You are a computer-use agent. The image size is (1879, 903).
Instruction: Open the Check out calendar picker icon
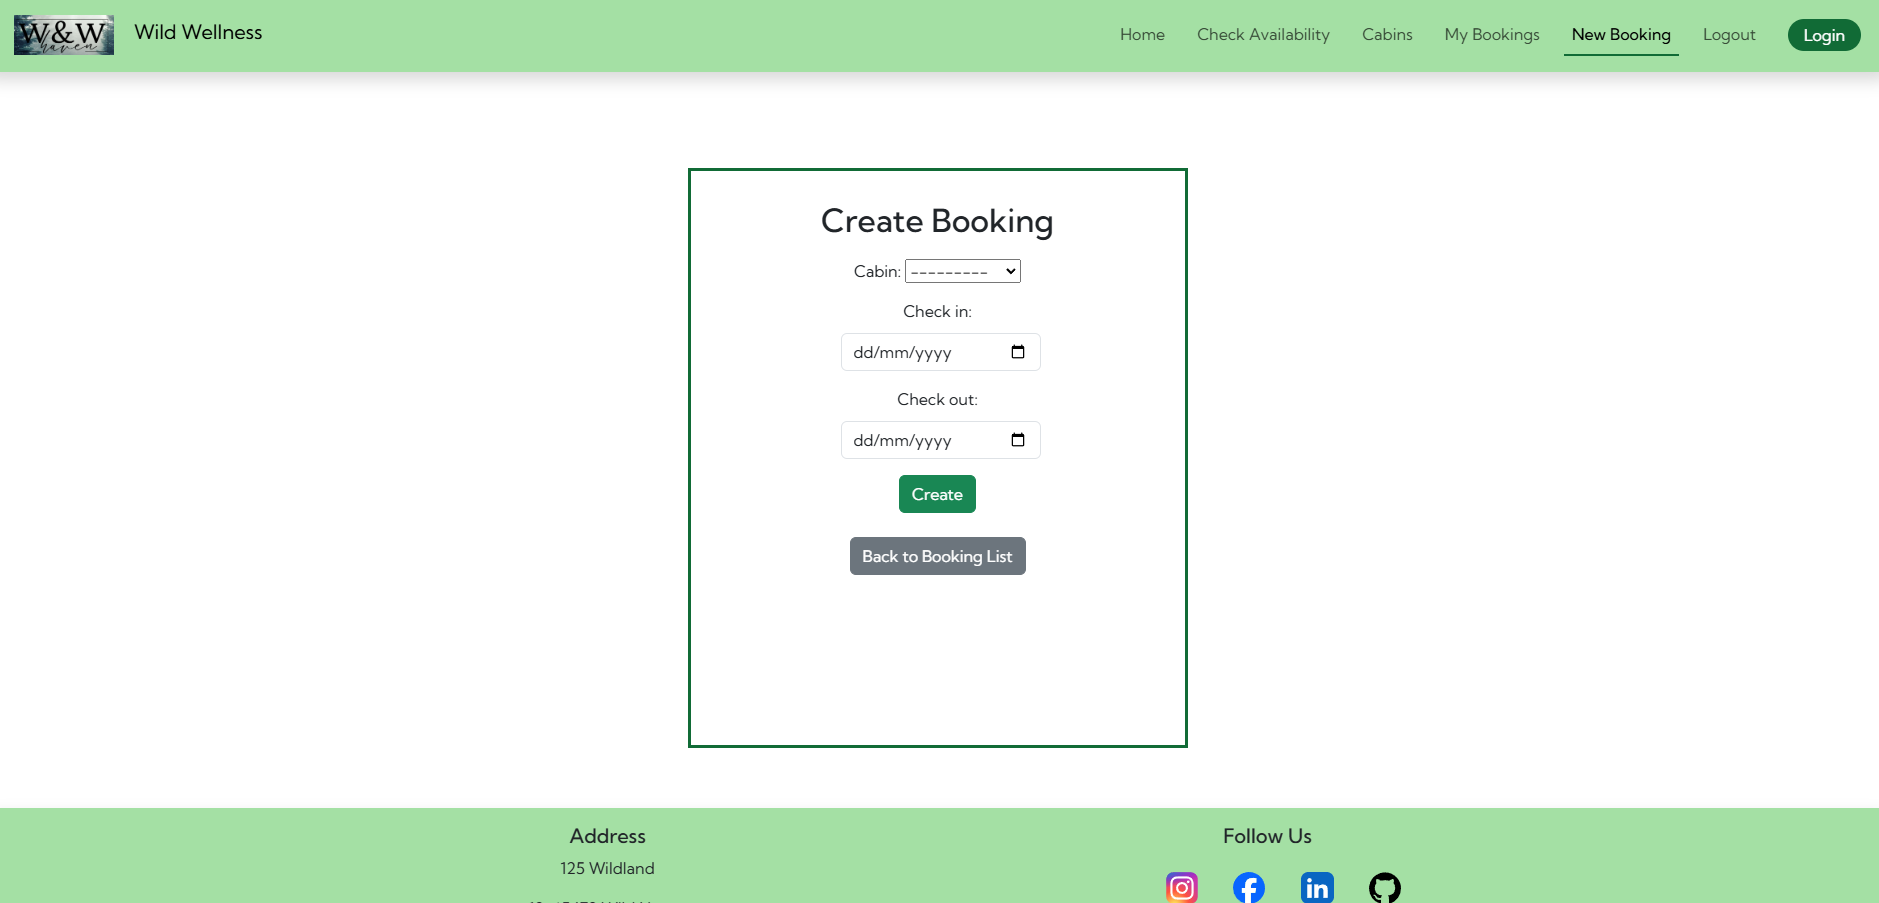pyautogui.click(x=1018, y=440)
